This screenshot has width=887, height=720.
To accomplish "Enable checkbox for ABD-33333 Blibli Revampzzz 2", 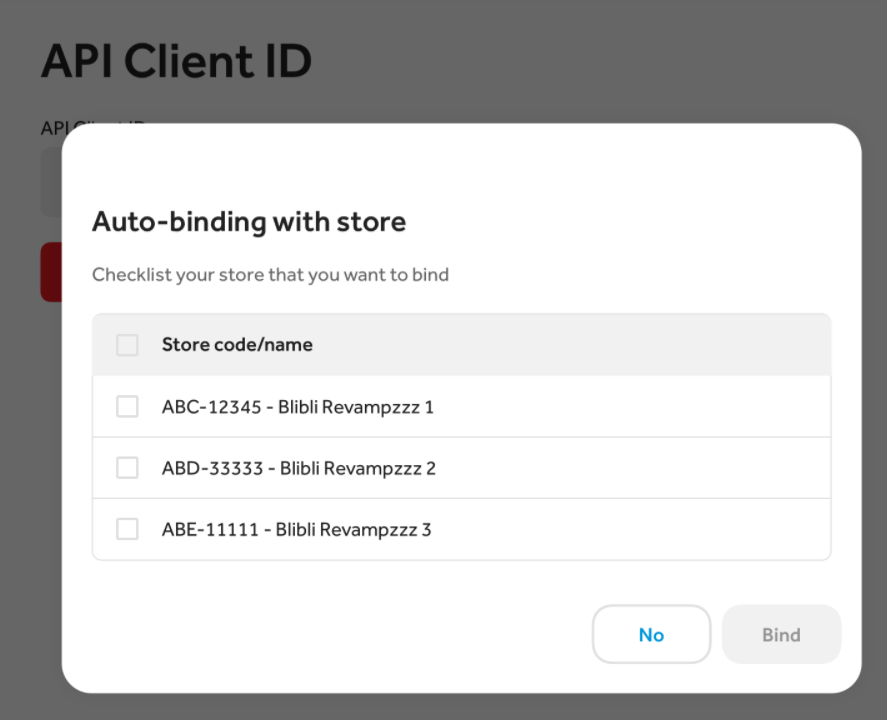I will pos(127,467).
